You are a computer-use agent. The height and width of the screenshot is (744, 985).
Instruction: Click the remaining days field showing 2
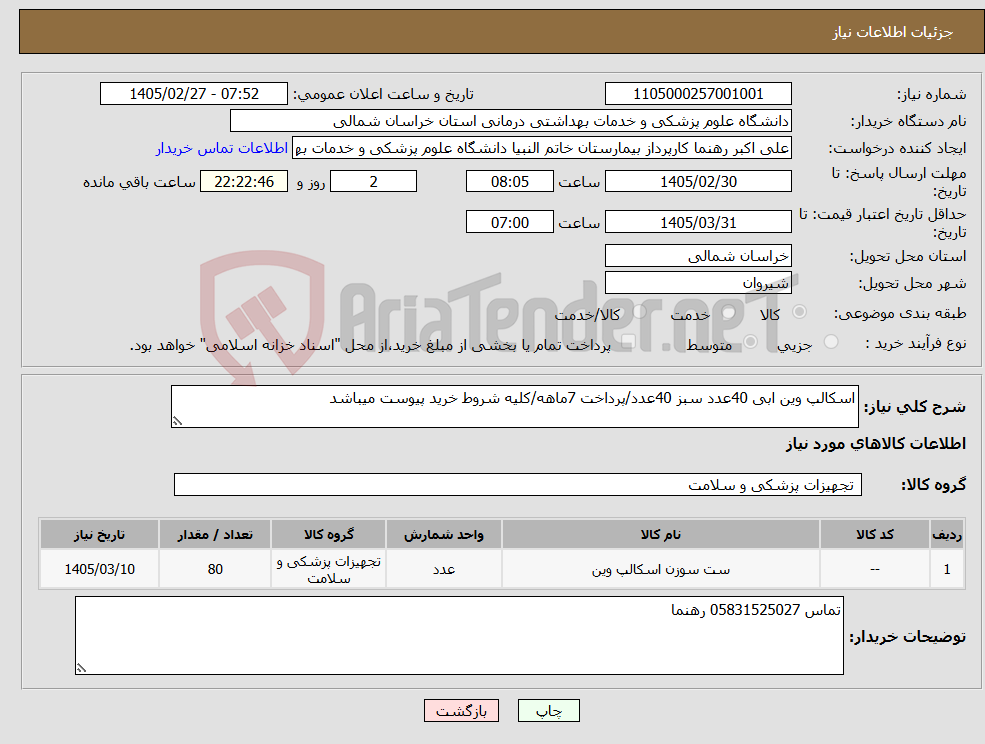coord(373,182)
